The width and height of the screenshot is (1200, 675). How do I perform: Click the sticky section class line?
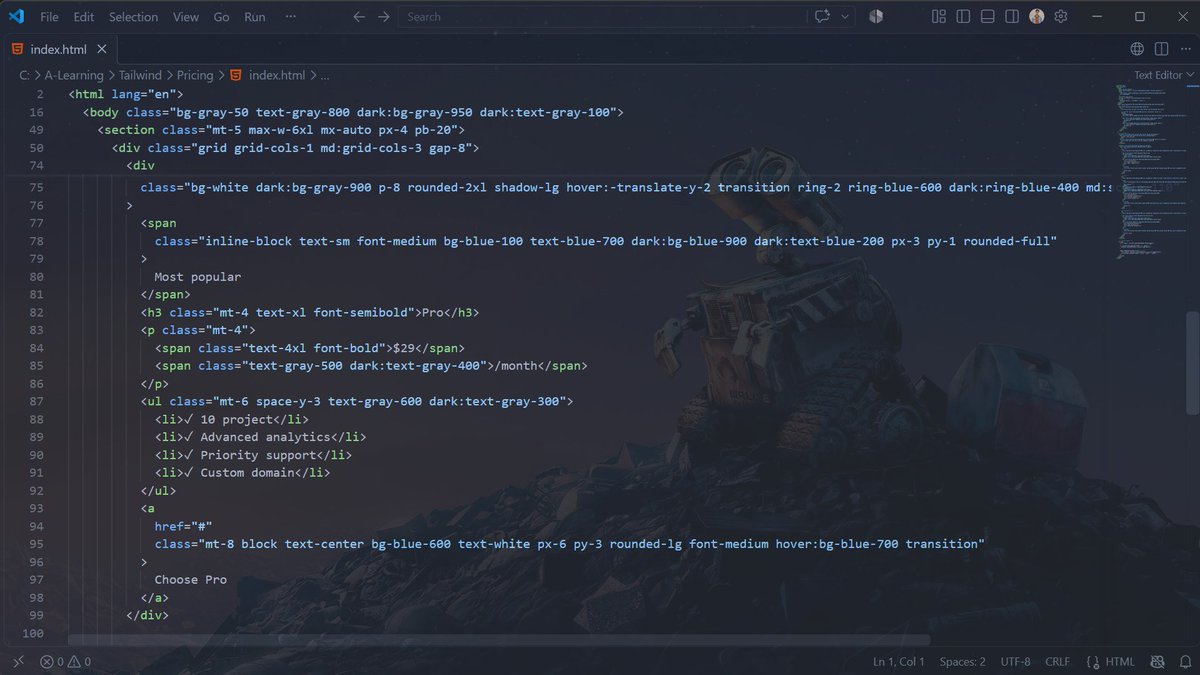tap(281, 130)
